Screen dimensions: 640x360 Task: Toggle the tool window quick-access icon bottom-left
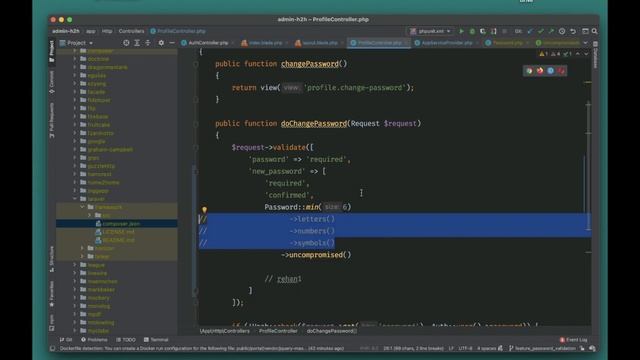[53, 348]
